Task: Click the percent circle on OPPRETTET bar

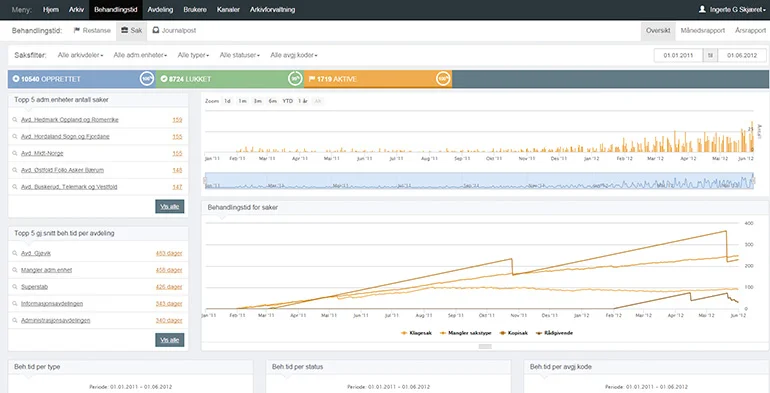Action: tap(147, 79)
